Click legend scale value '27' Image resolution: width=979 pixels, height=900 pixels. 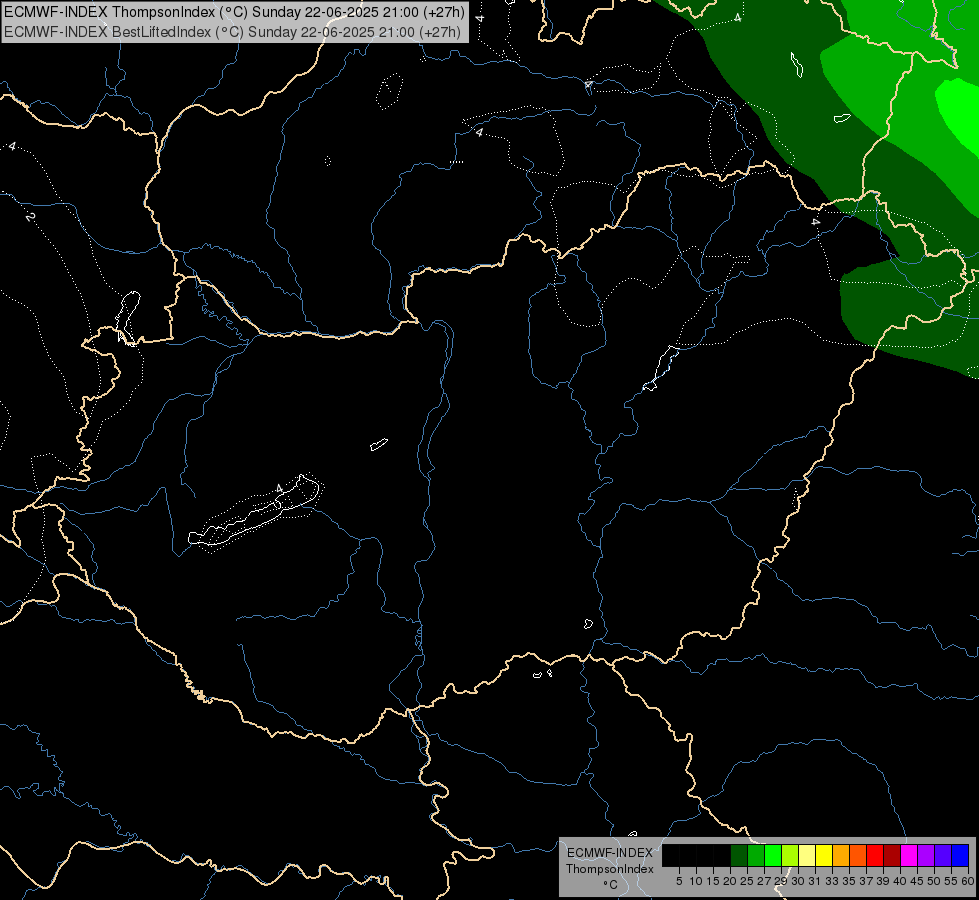point(764,881)
